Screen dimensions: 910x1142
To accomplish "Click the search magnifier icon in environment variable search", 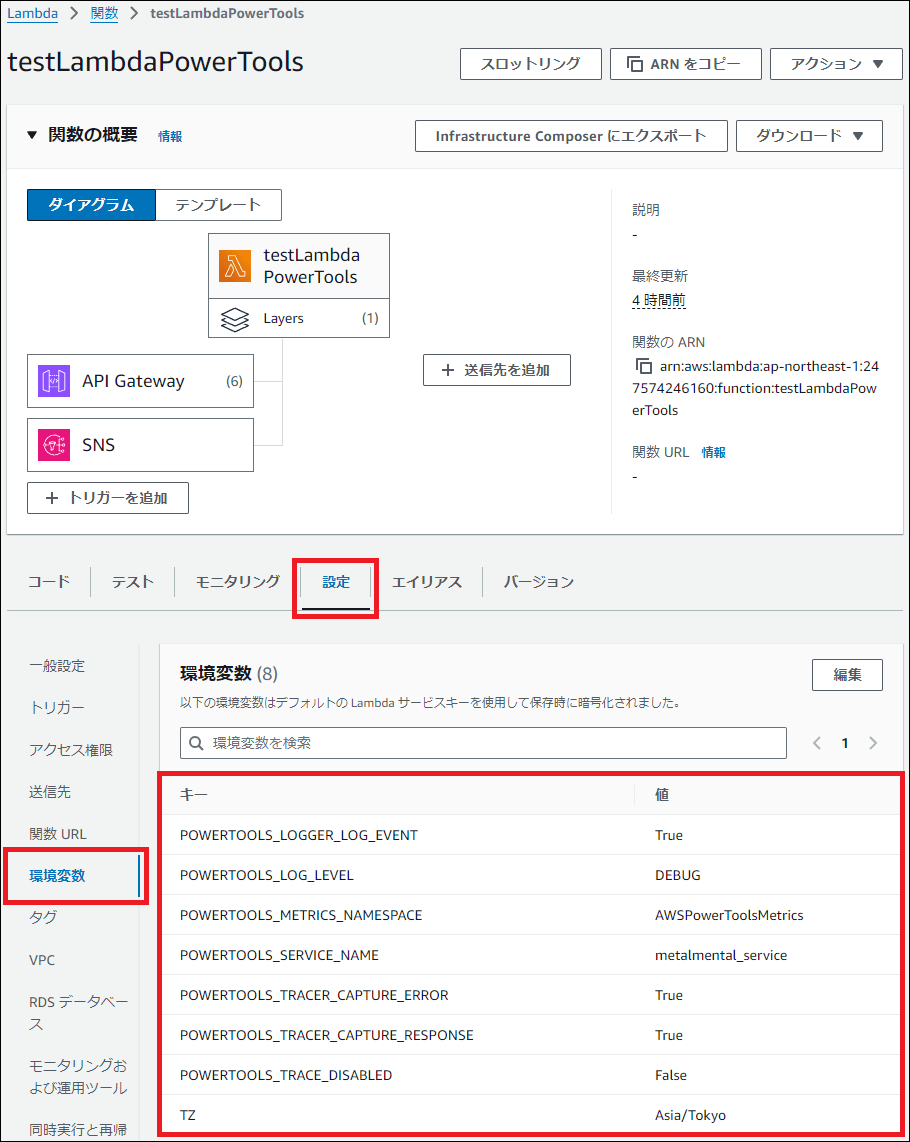I will pos(196,743).
